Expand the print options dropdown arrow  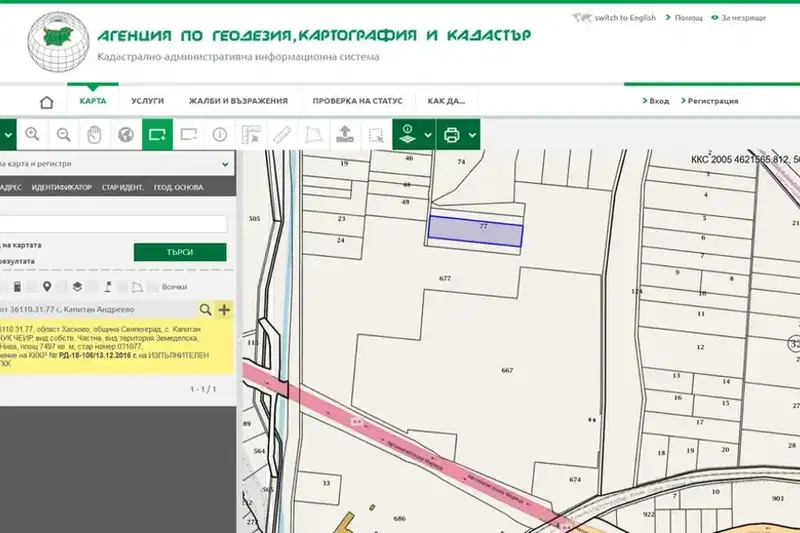pyautogui.click(x=472, y=135)
